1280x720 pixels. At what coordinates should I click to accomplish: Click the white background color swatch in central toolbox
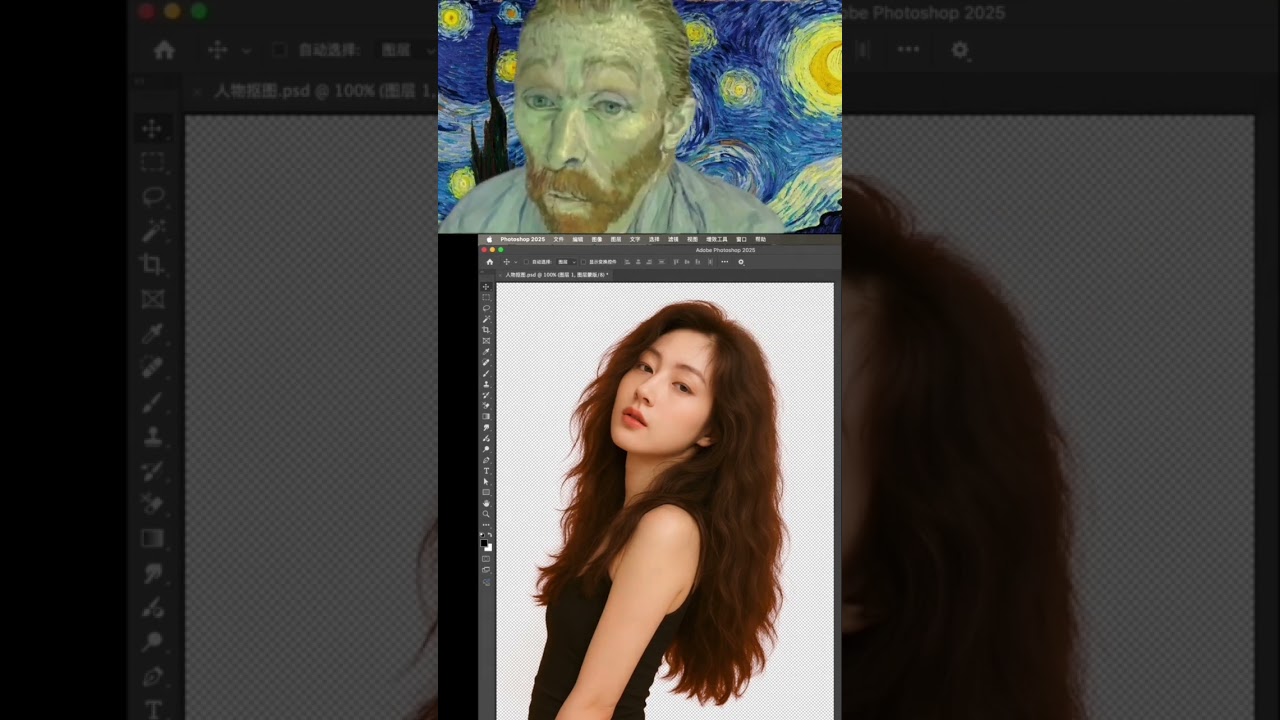coord(489,548)
